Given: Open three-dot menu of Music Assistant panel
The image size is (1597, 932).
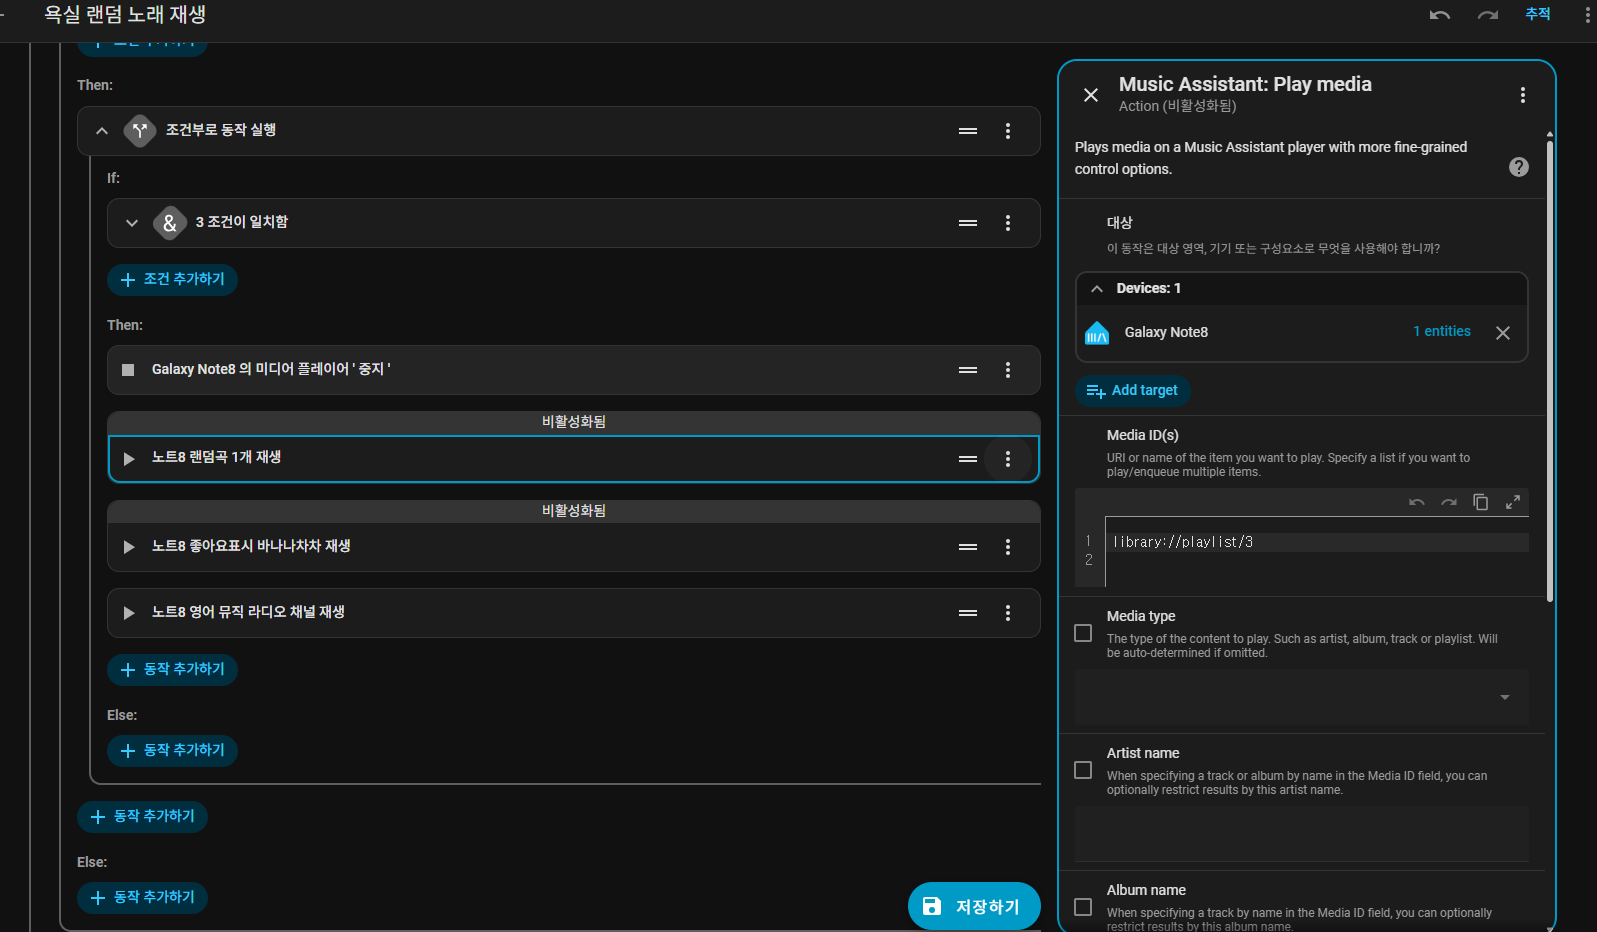Looking at the screenshot, I should click(1522, 95).
